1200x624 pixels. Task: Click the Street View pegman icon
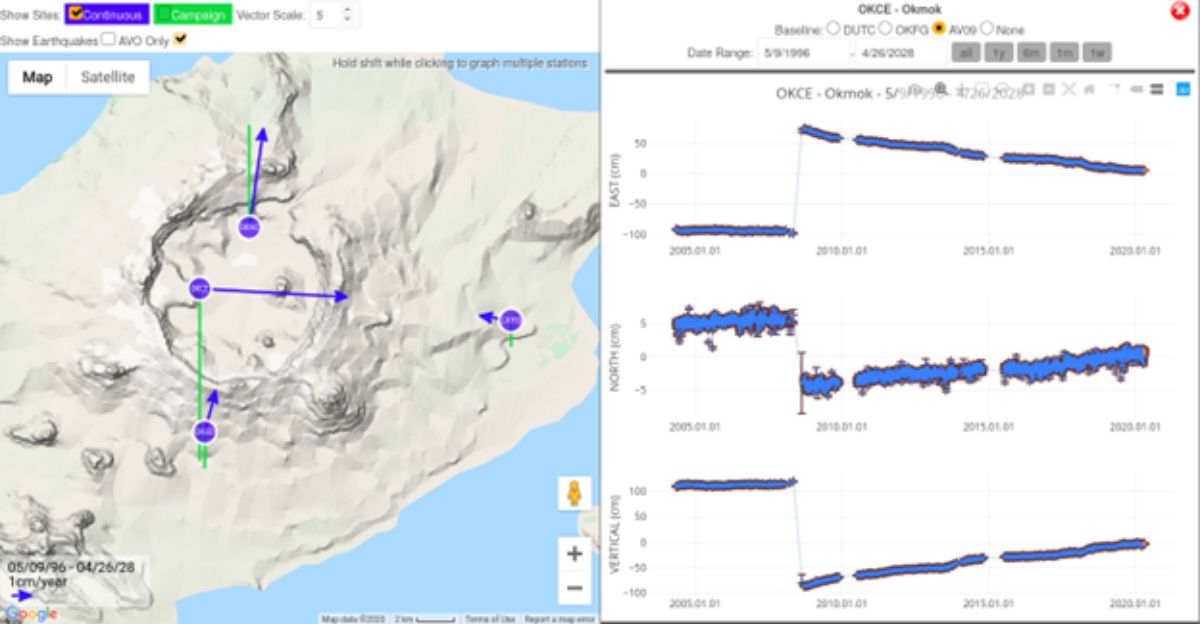574,495
